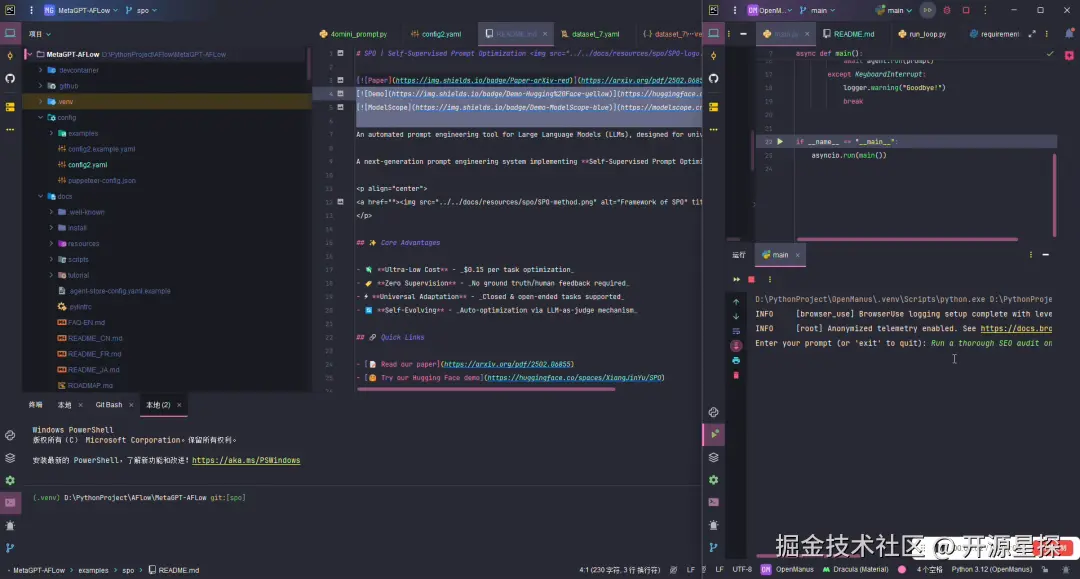Open the main branch dropdown in OpenManus window
The image size is (1080, 579).
pyautogui.click(x=818, y=10)
